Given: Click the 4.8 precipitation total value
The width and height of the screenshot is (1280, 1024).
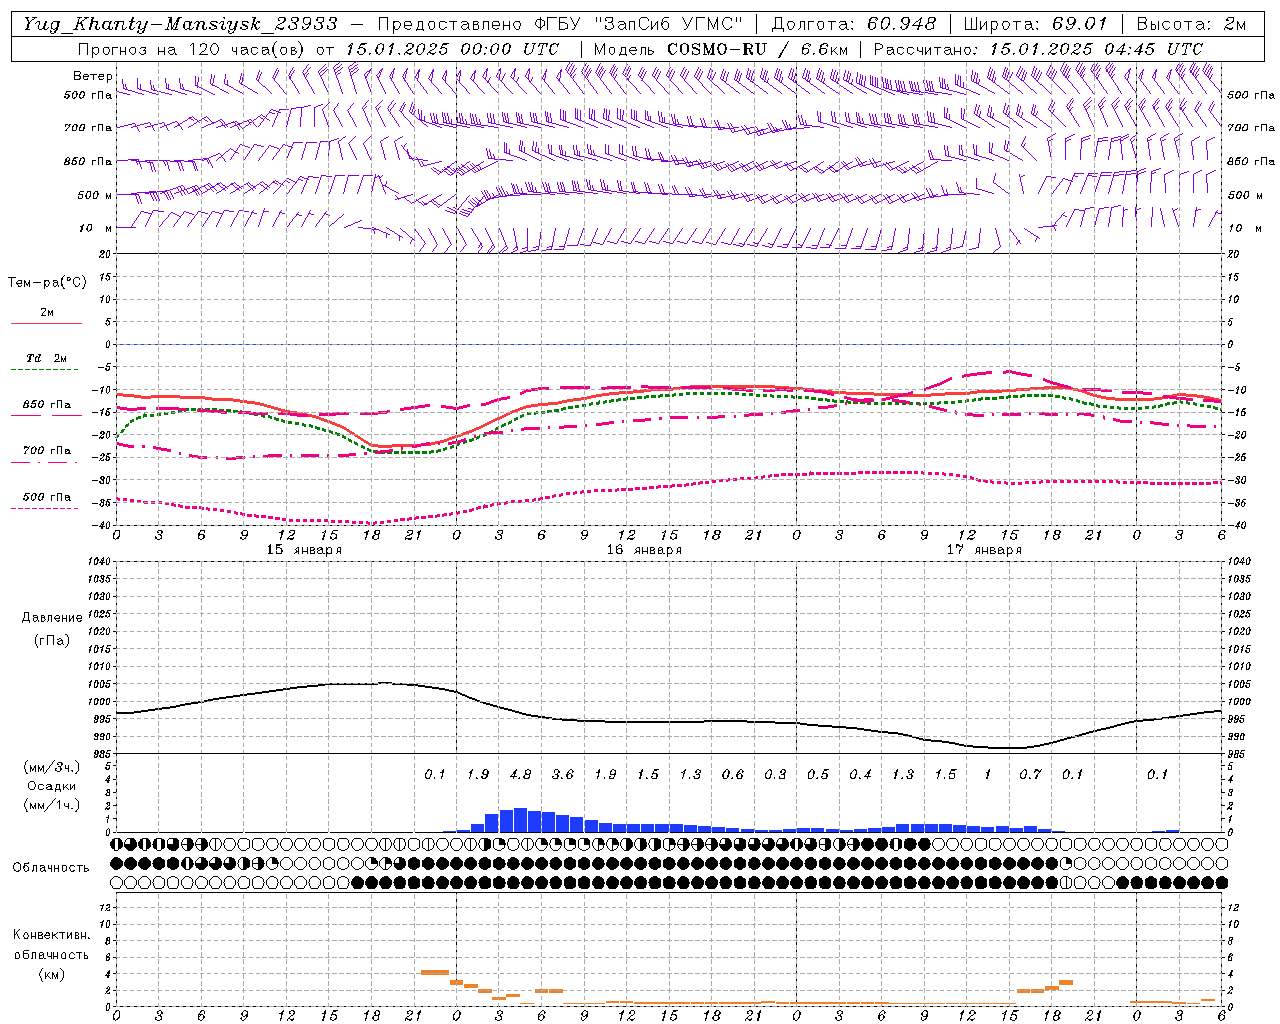Looking at the screenshot, I should (x=520, y=775).
